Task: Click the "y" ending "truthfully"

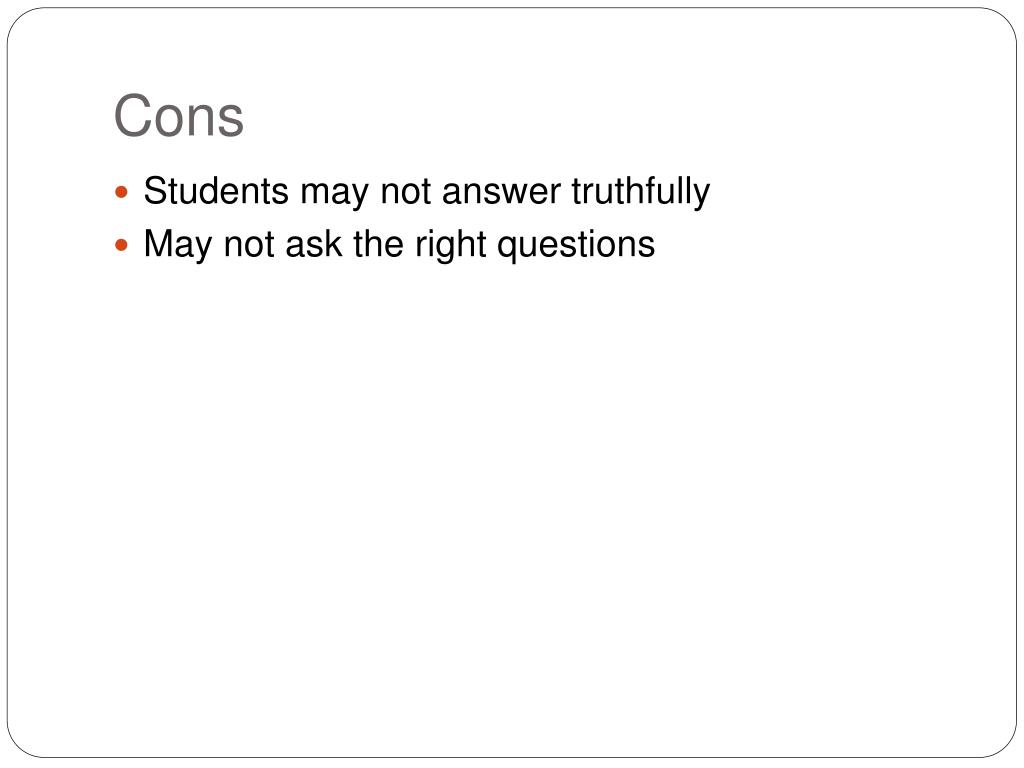Action: tap(703, 197)
